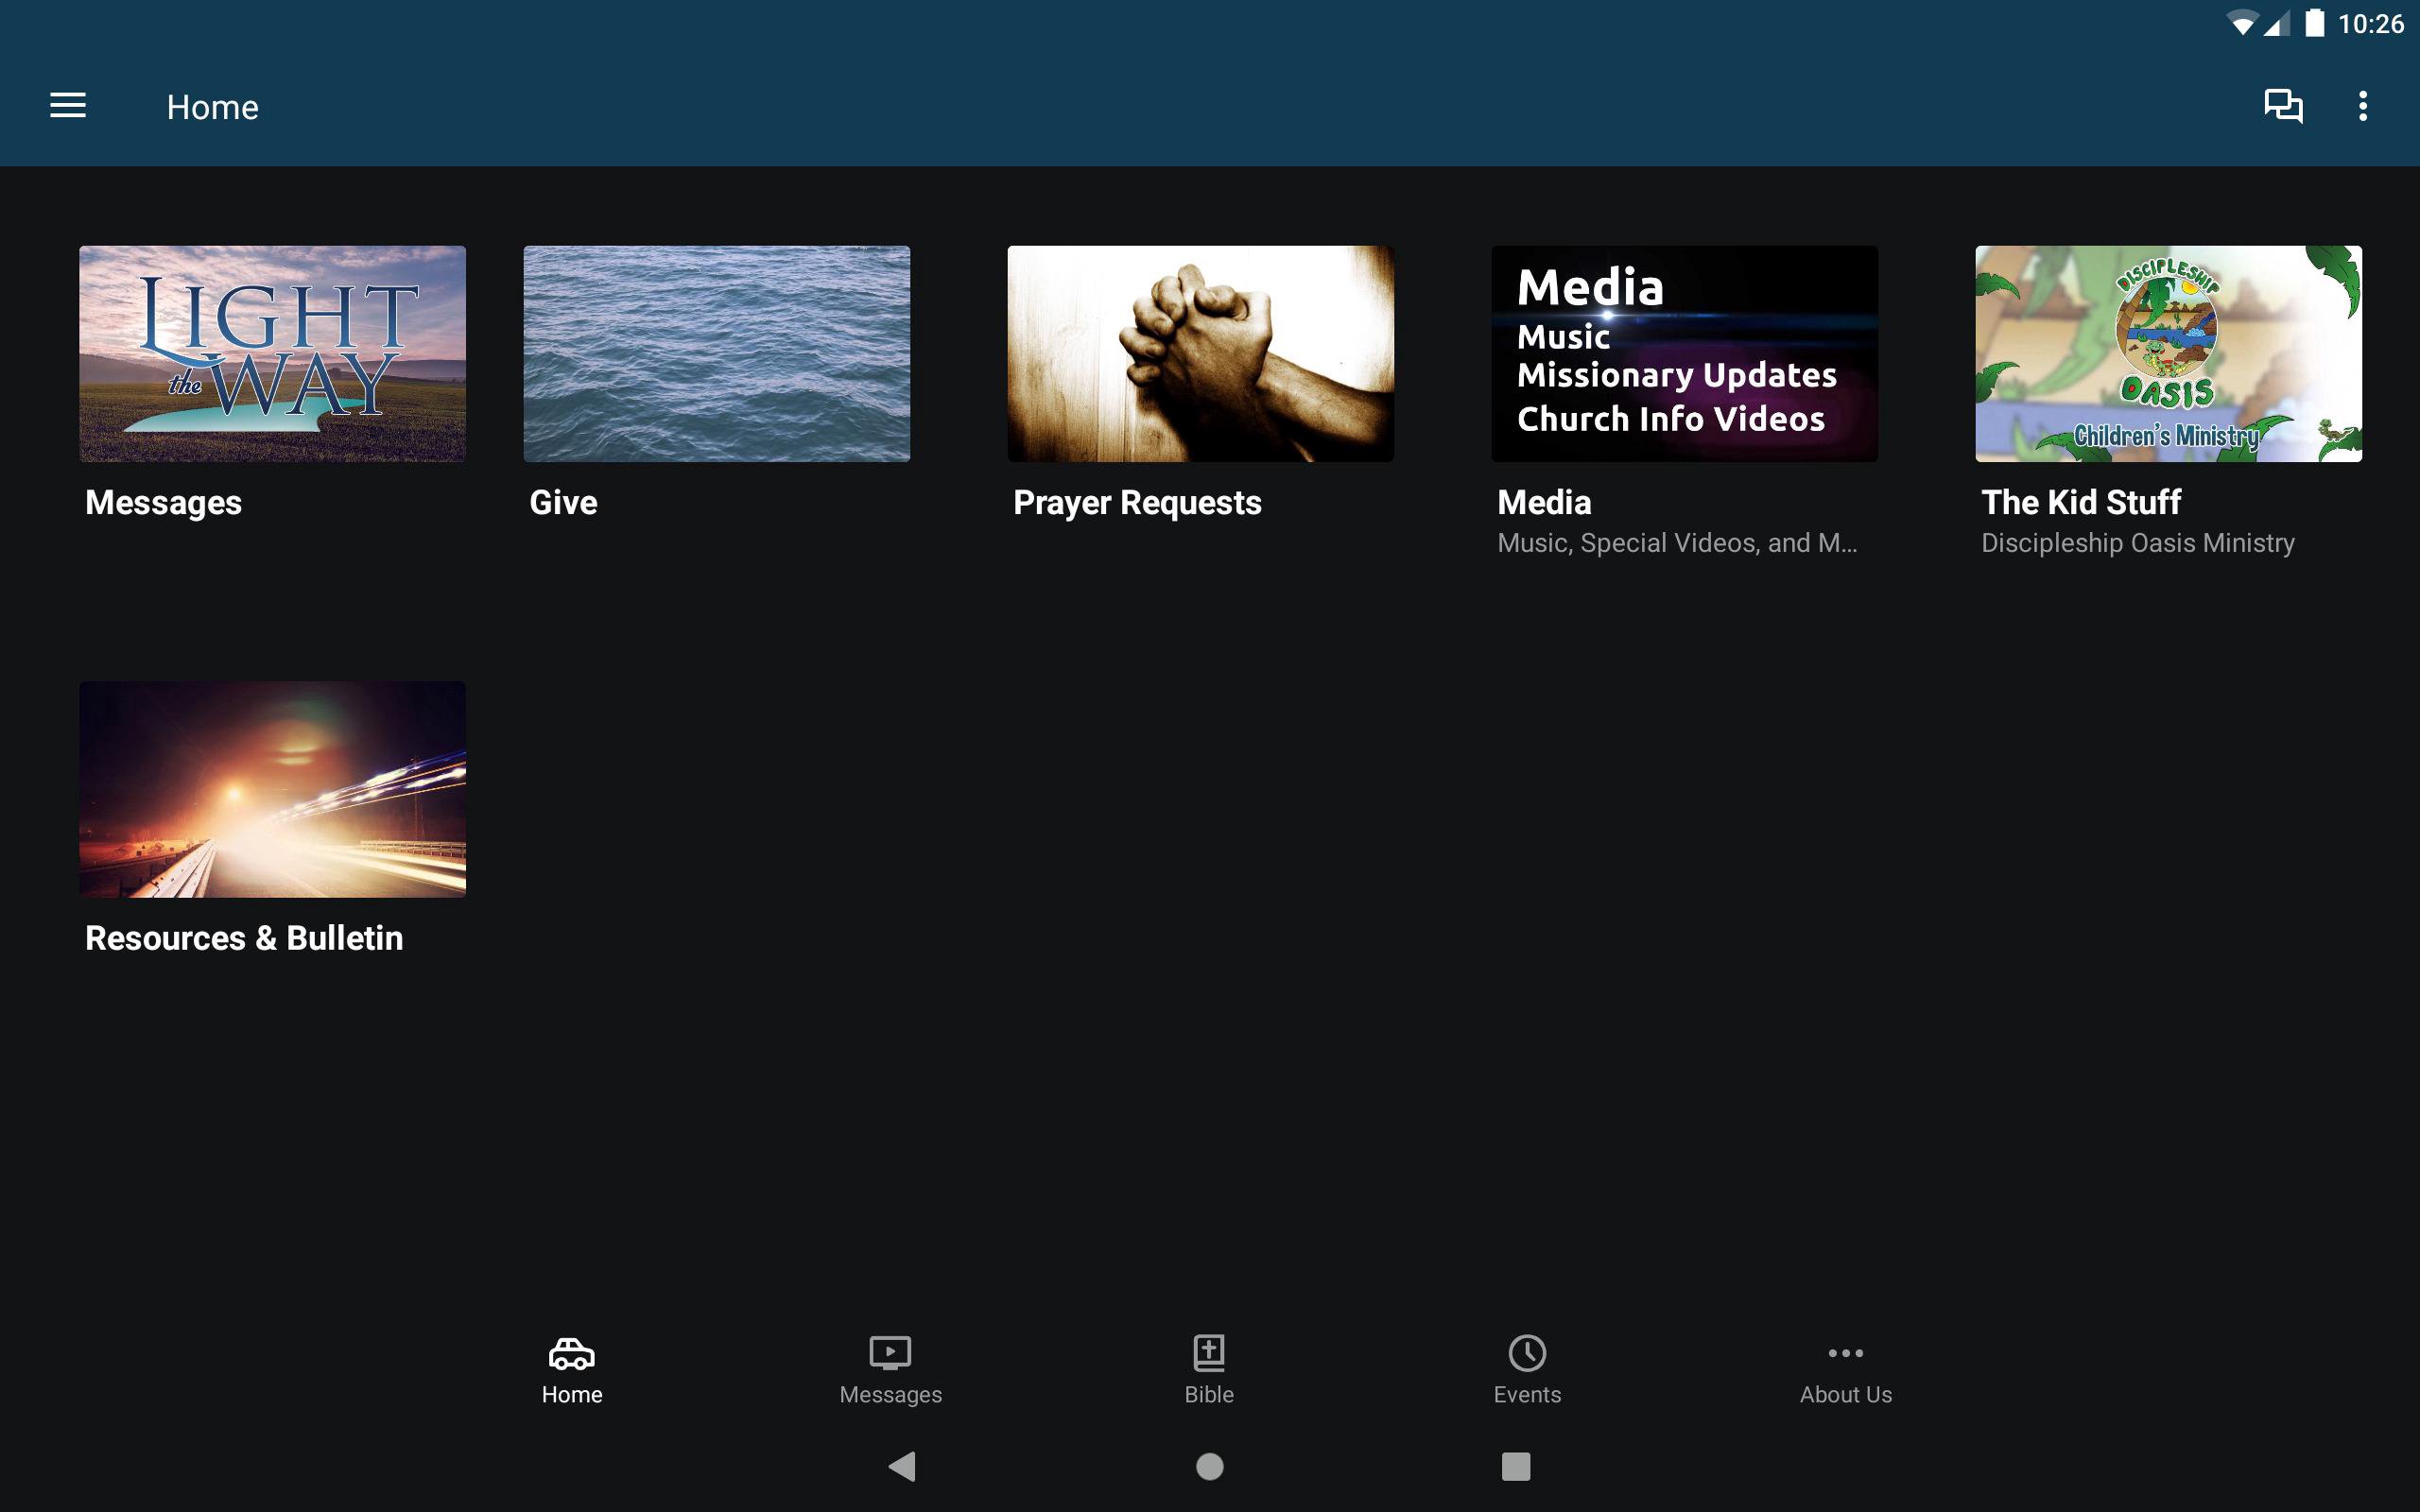2420x1512 pixels.
Task: Tap the Events clock icon
Action: click(x=1527, y=1353)
